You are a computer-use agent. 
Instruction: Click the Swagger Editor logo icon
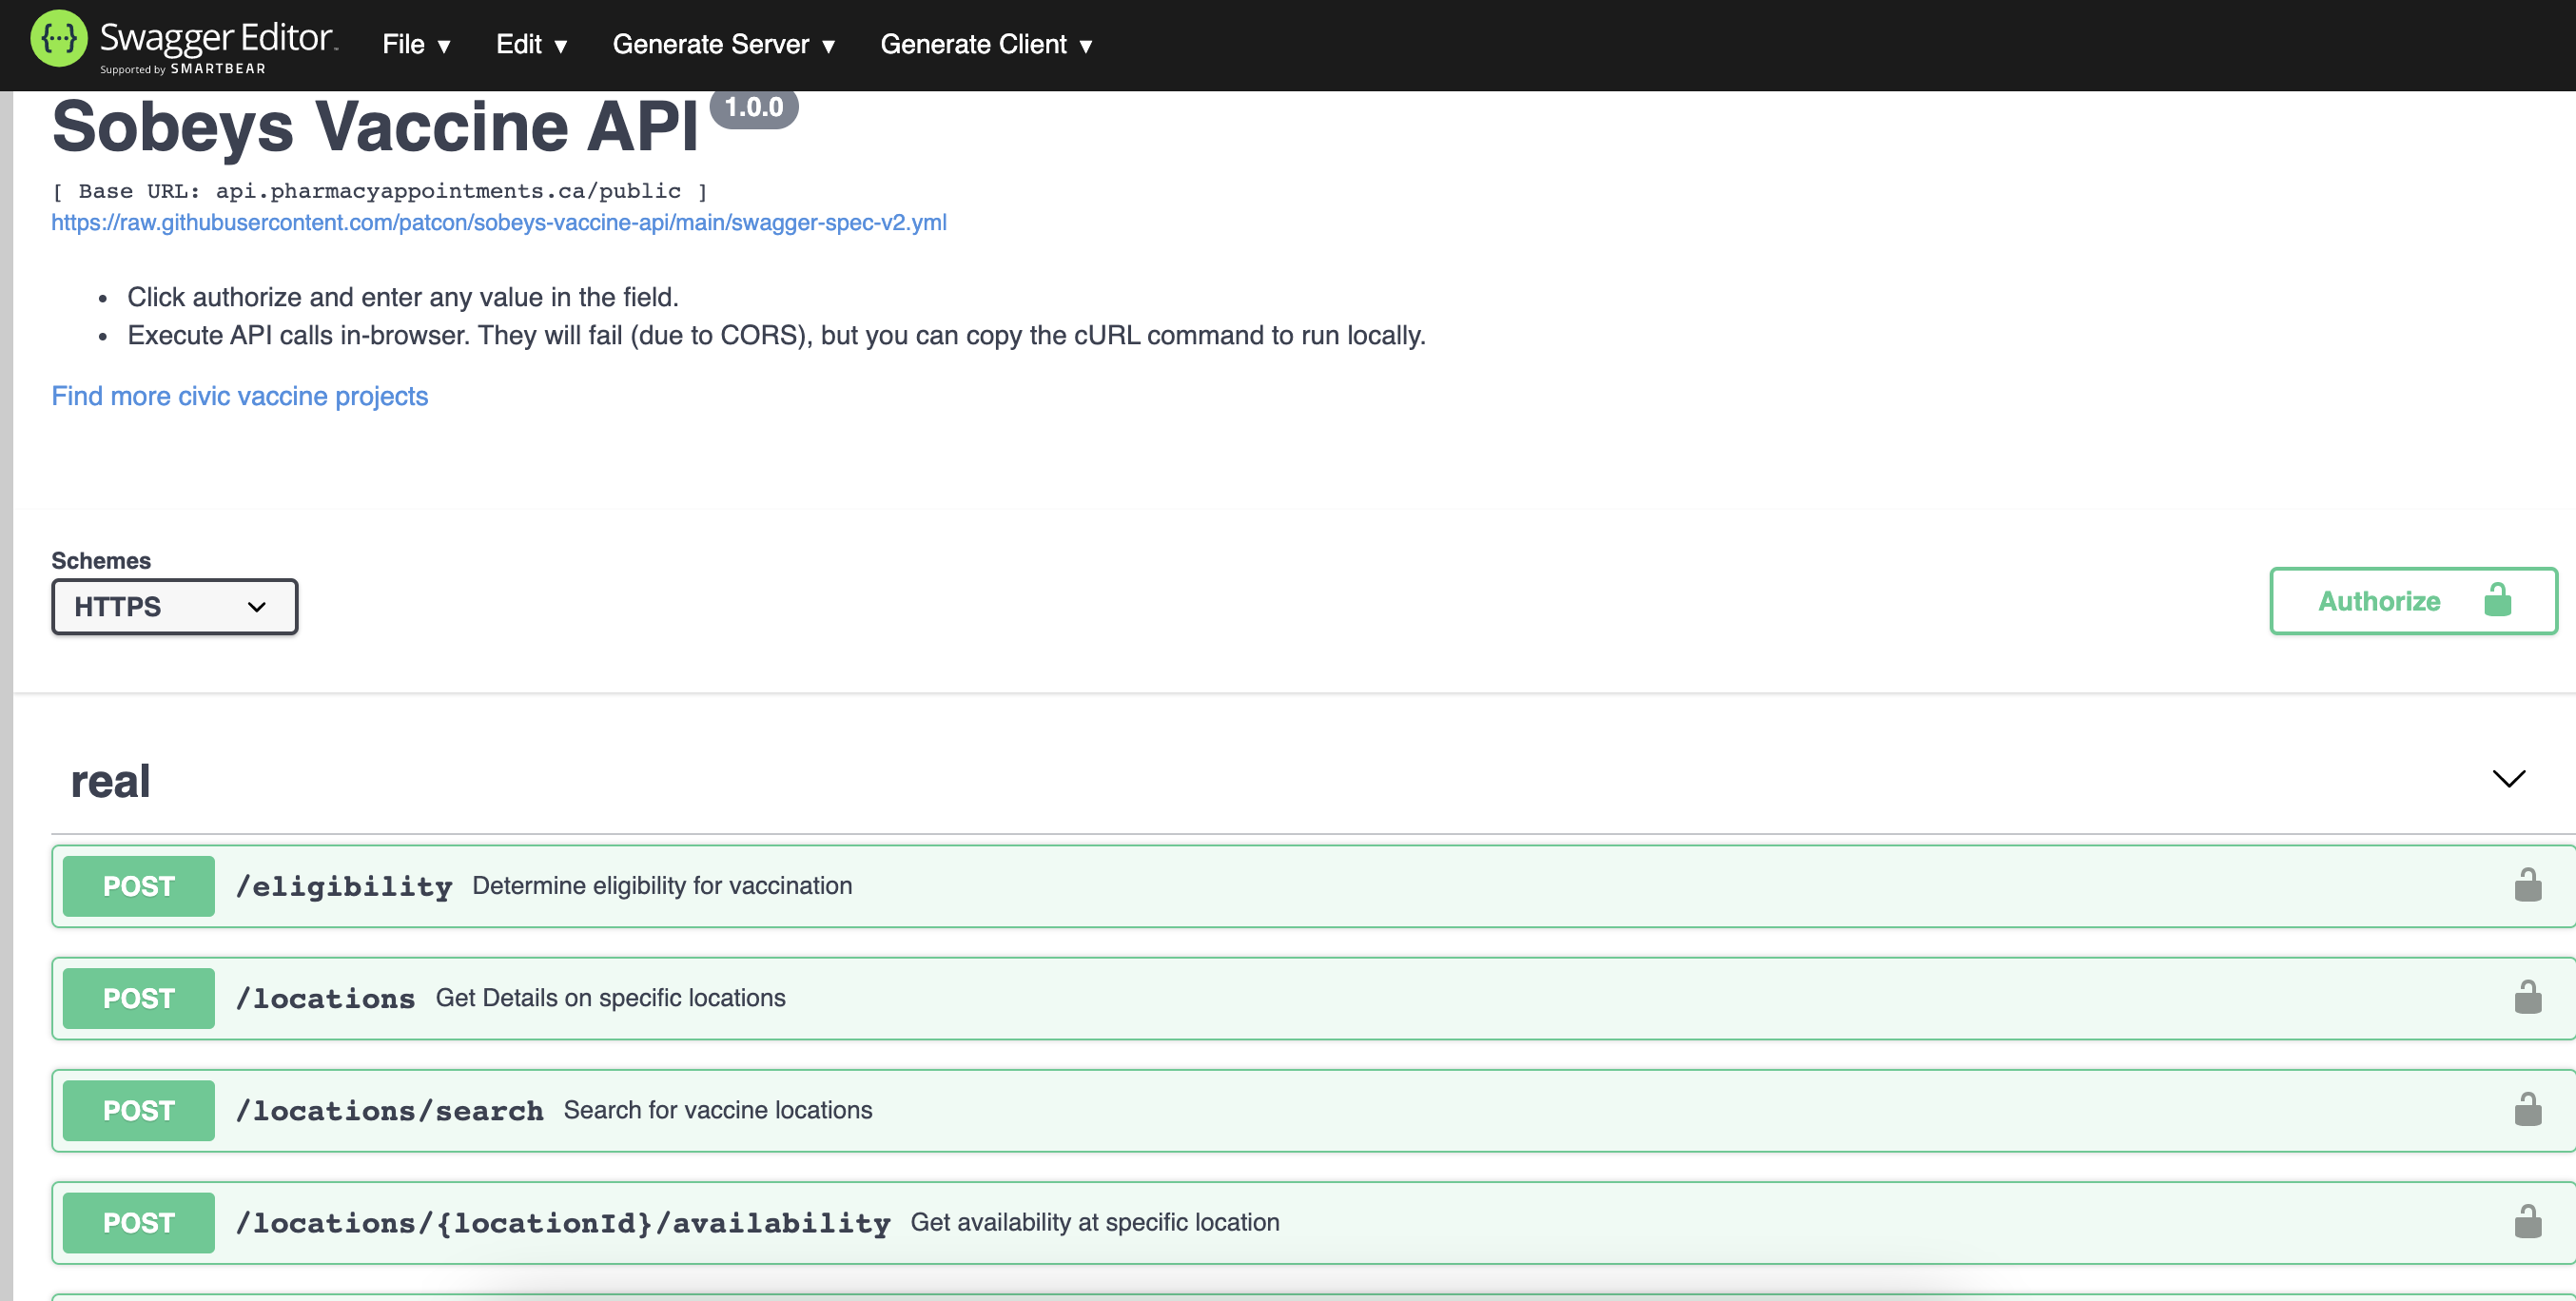click(59, 38)
